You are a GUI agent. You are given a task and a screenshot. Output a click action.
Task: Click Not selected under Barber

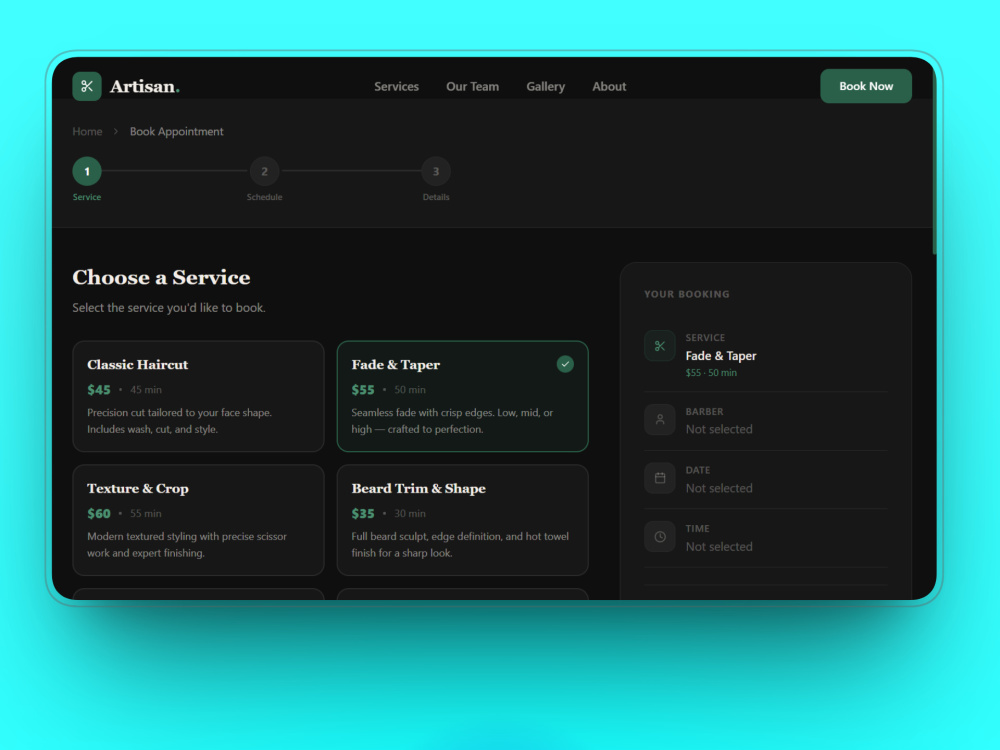719,429
